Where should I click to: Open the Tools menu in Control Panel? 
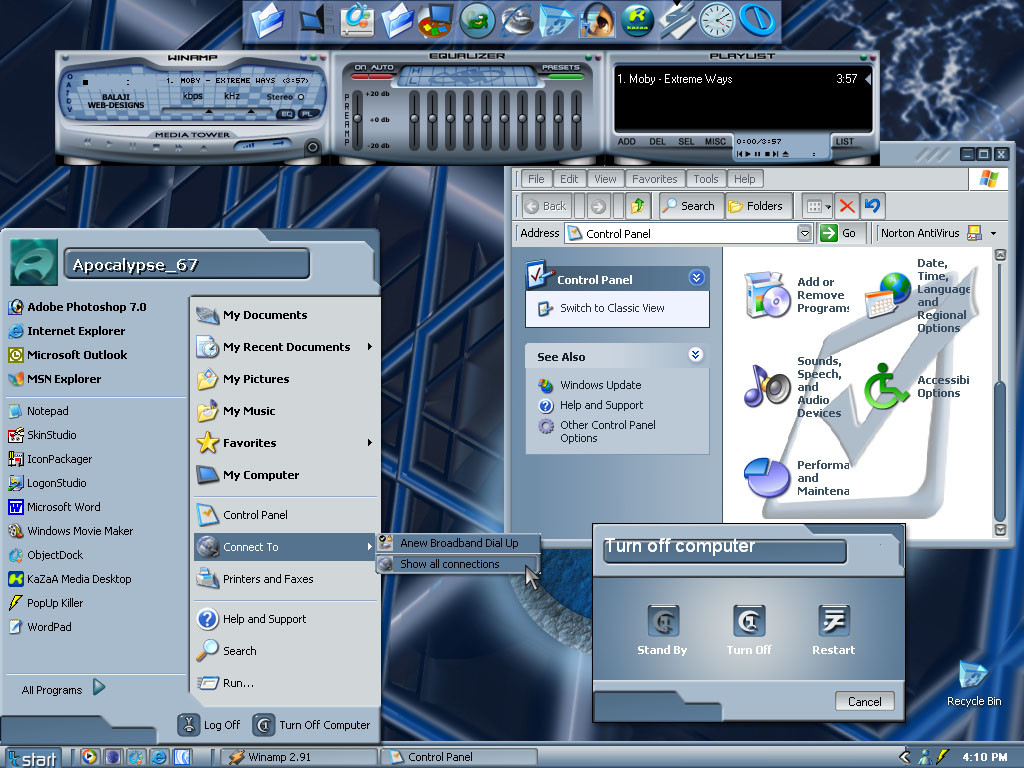click(705, 179)
